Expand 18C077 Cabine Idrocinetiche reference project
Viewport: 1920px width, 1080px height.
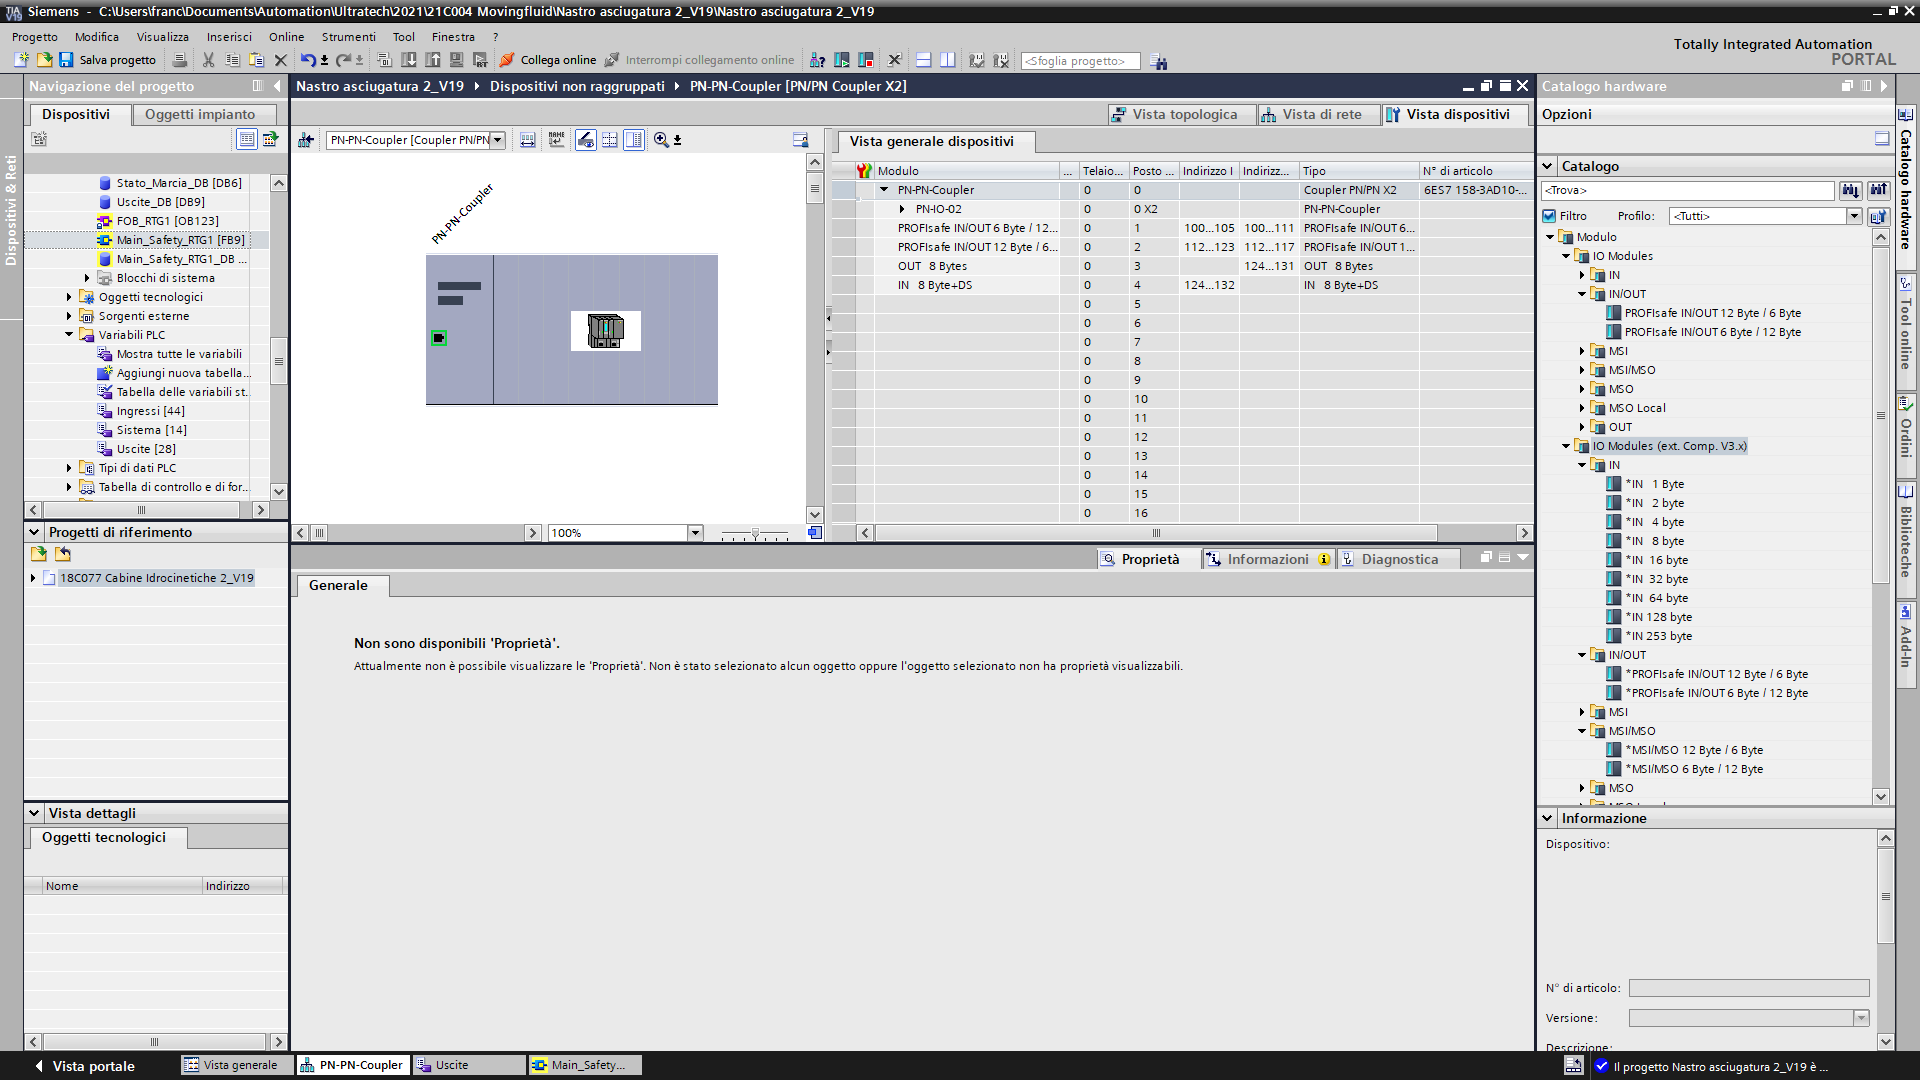(33, 578)
